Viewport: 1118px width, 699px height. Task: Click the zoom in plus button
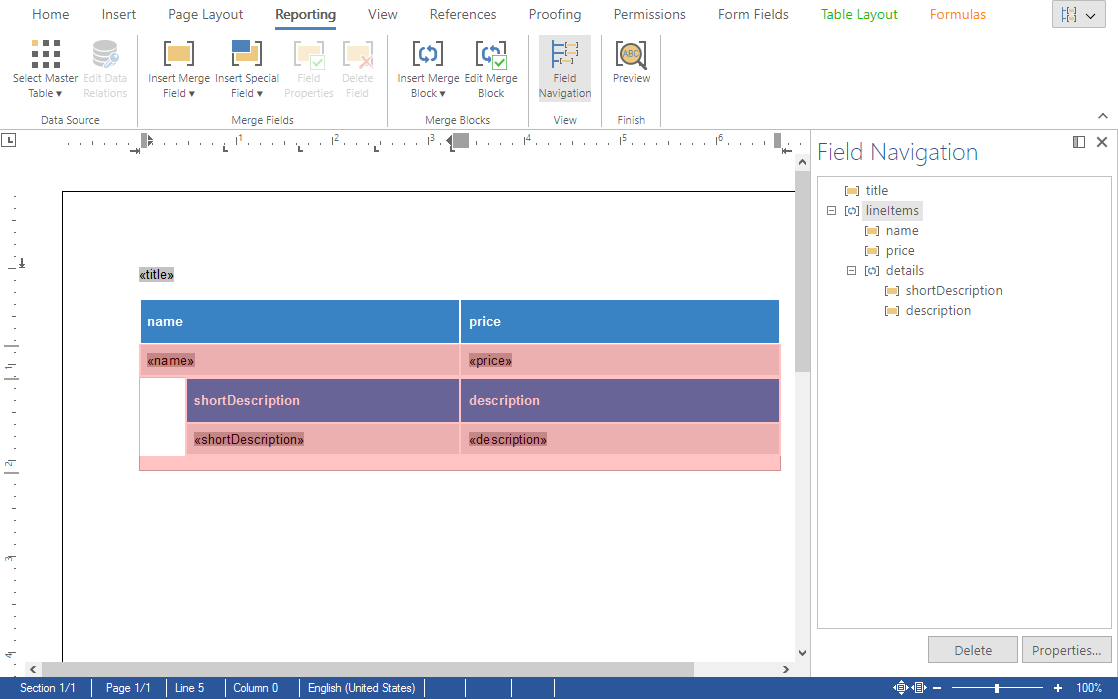(1057, 688)
